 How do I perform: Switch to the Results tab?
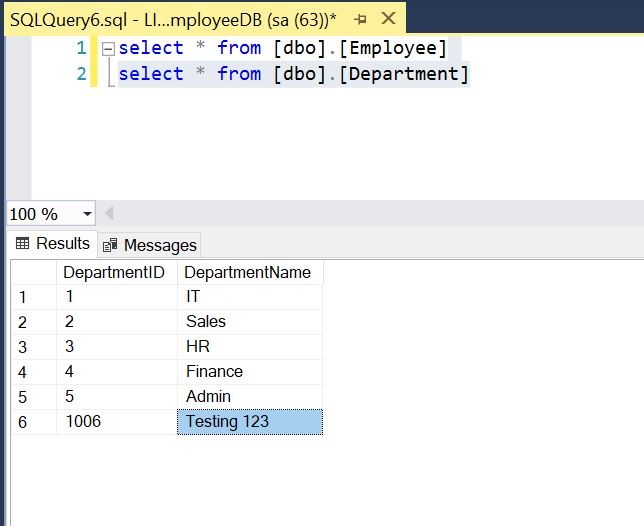click(53, 243)
